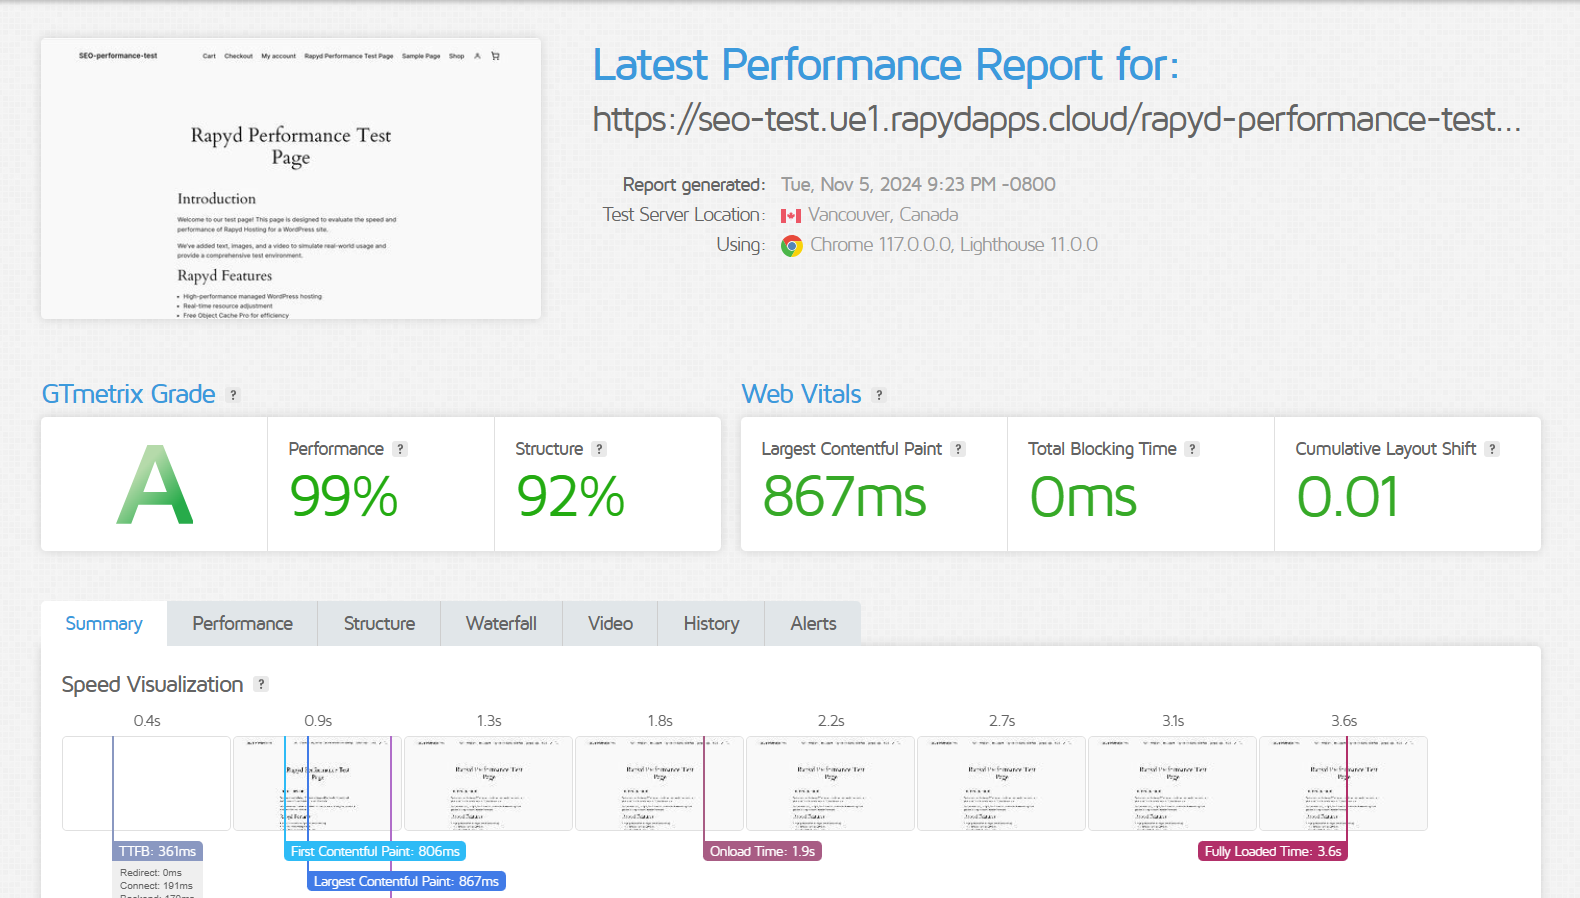This screenshot has height=898, width=1580.
Task: Click the blank 0.4s filmstrip frame
Action: 146,783
